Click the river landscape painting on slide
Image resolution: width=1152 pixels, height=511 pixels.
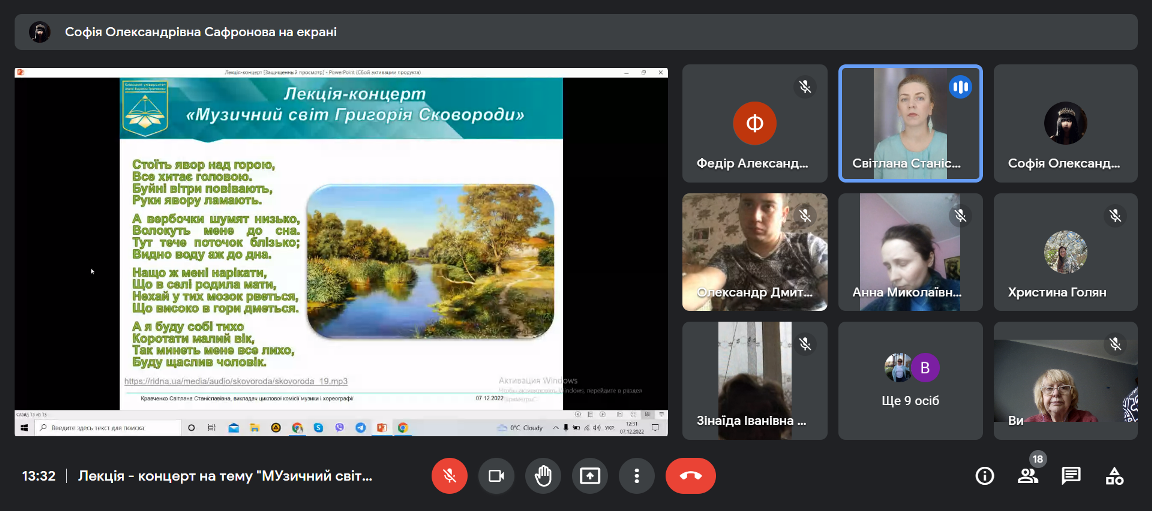(x=430, y=260)
